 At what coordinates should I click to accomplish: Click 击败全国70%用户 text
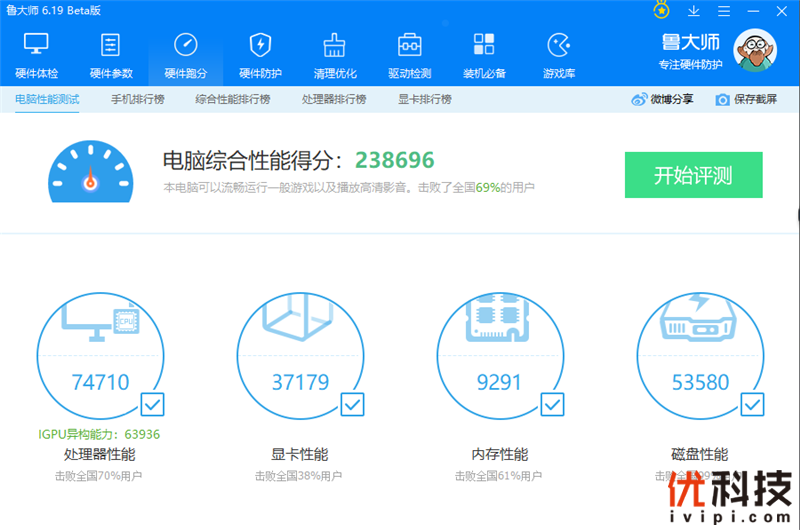click(x=98, y=476)
